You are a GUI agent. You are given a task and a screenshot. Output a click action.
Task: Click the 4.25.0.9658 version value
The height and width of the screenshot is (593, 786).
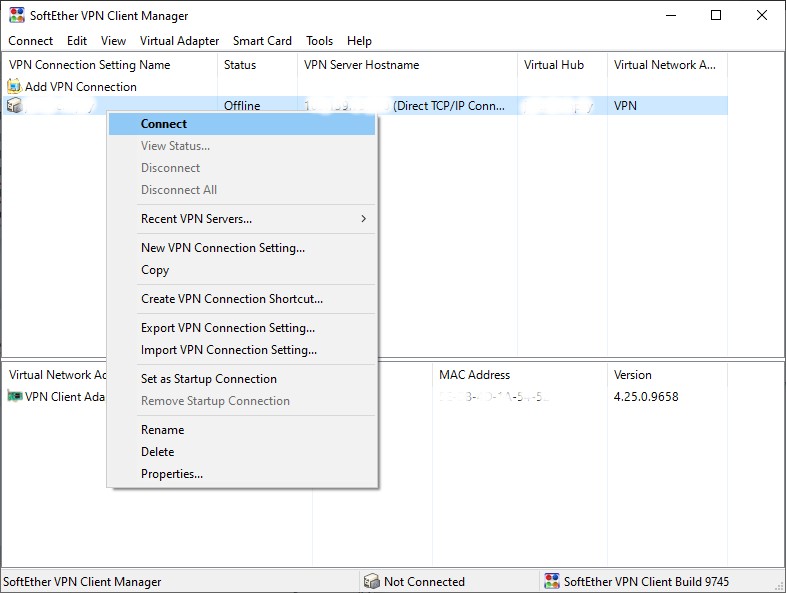click(x=646, y=397)
